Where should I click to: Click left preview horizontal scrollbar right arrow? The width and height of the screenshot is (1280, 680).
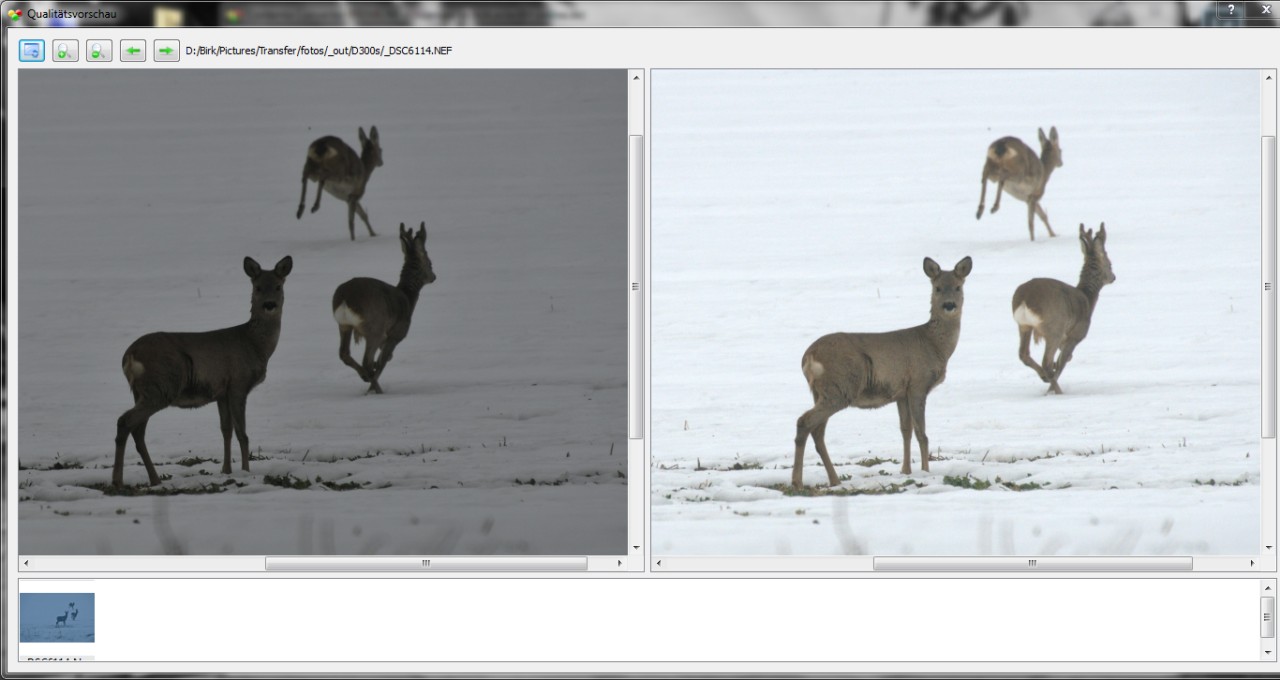[620, 564]
